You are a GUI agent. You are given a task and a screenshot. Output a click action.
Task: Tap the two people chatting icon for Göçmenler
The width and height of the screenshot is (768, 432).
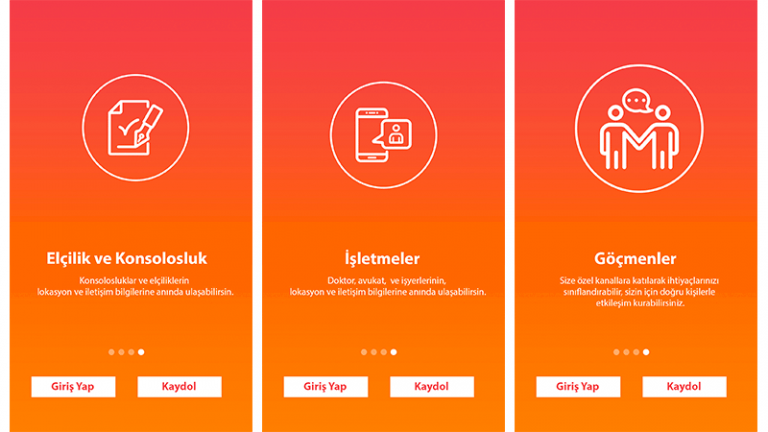[639, 128]
